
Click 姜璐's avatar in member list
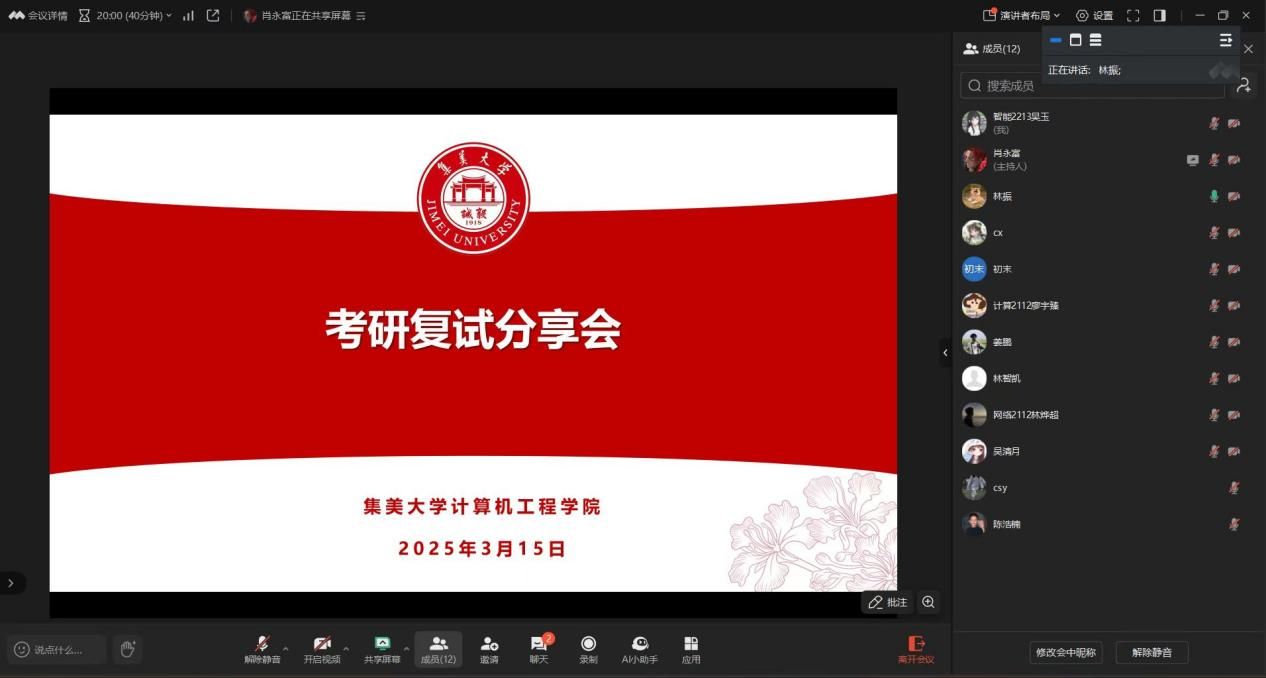(974, 342)
